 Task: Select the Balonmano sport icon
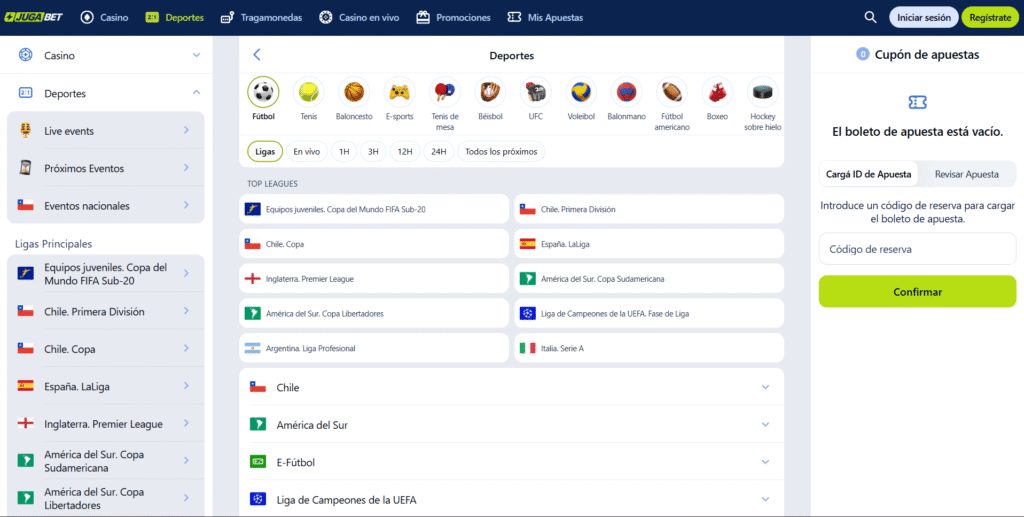tap(626, 92)
